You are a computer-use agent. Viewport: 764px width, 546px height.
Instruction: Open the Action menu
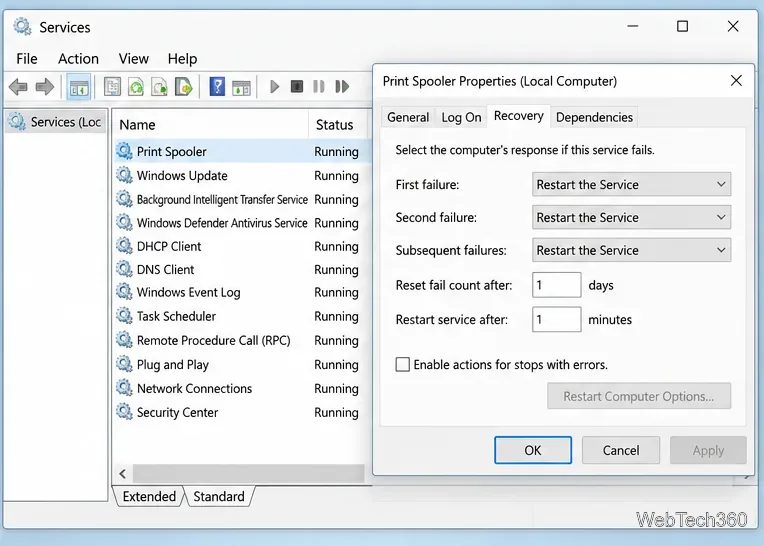(78, 59)
